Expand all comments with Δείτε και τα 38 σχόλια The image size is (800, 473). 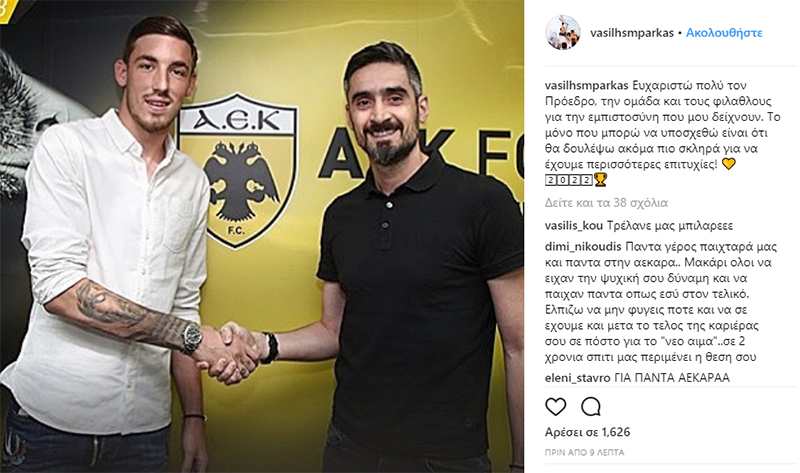[606, 203]
